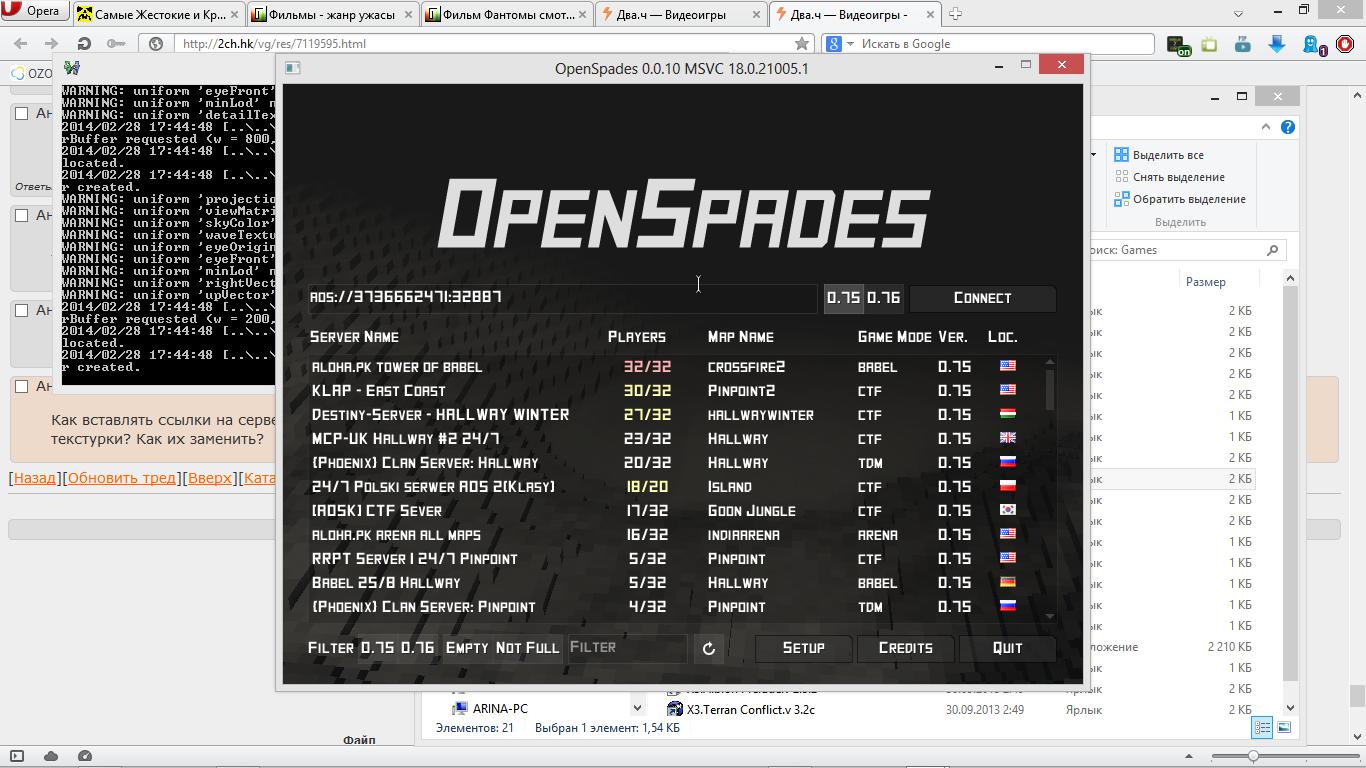
Task: Click the server address input field
Action: (562, 298)
